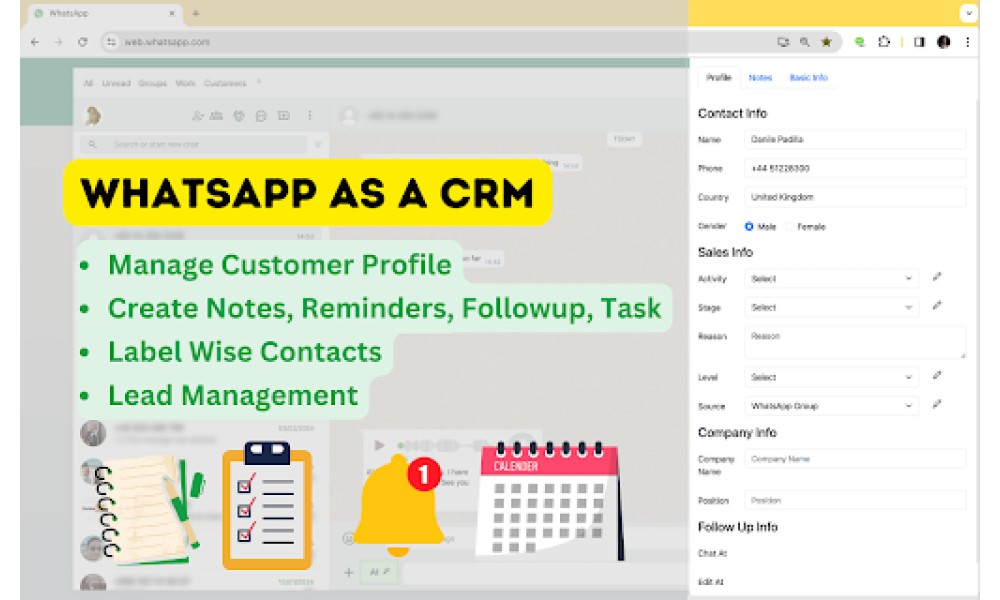The width and height of the screenshot is (1000, 600).
Task: View site information icon beside URL
Action: coord(111,42)
